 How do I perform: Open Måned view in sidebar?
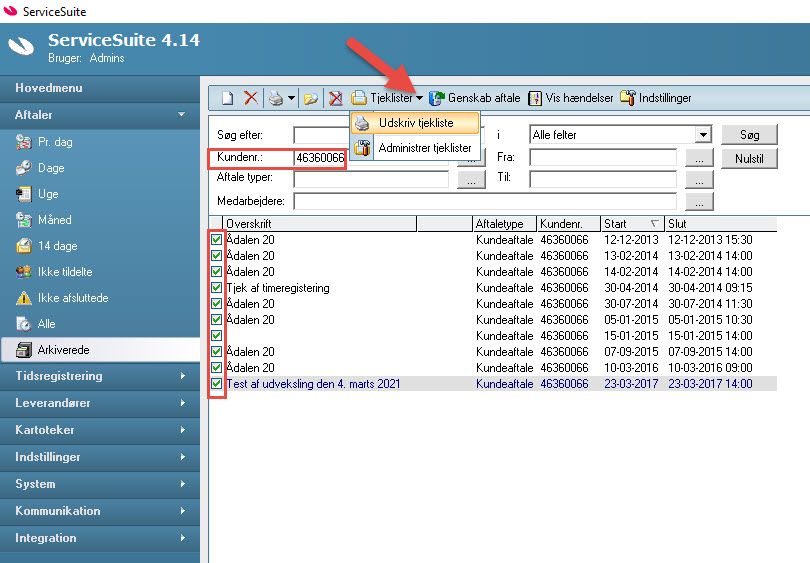click(54, 220)
